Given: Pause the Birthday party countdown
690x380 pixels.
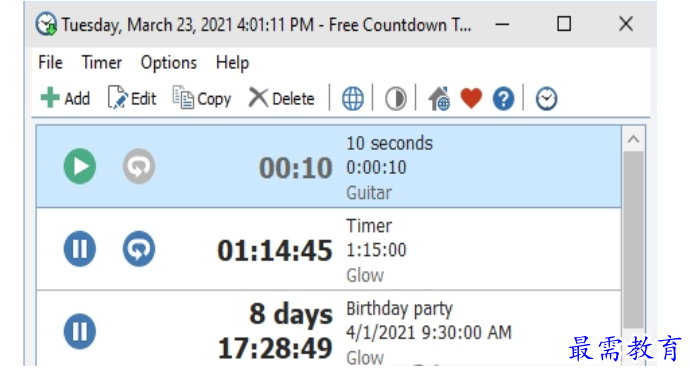Looking at the screenshot, I should [80, 331].
